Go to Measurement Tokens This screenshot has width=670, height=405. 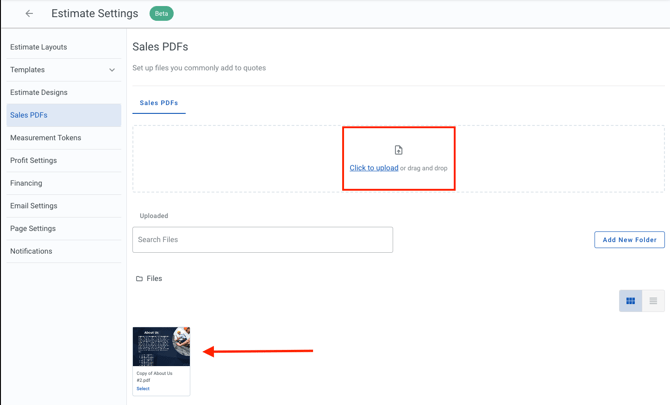45,138
